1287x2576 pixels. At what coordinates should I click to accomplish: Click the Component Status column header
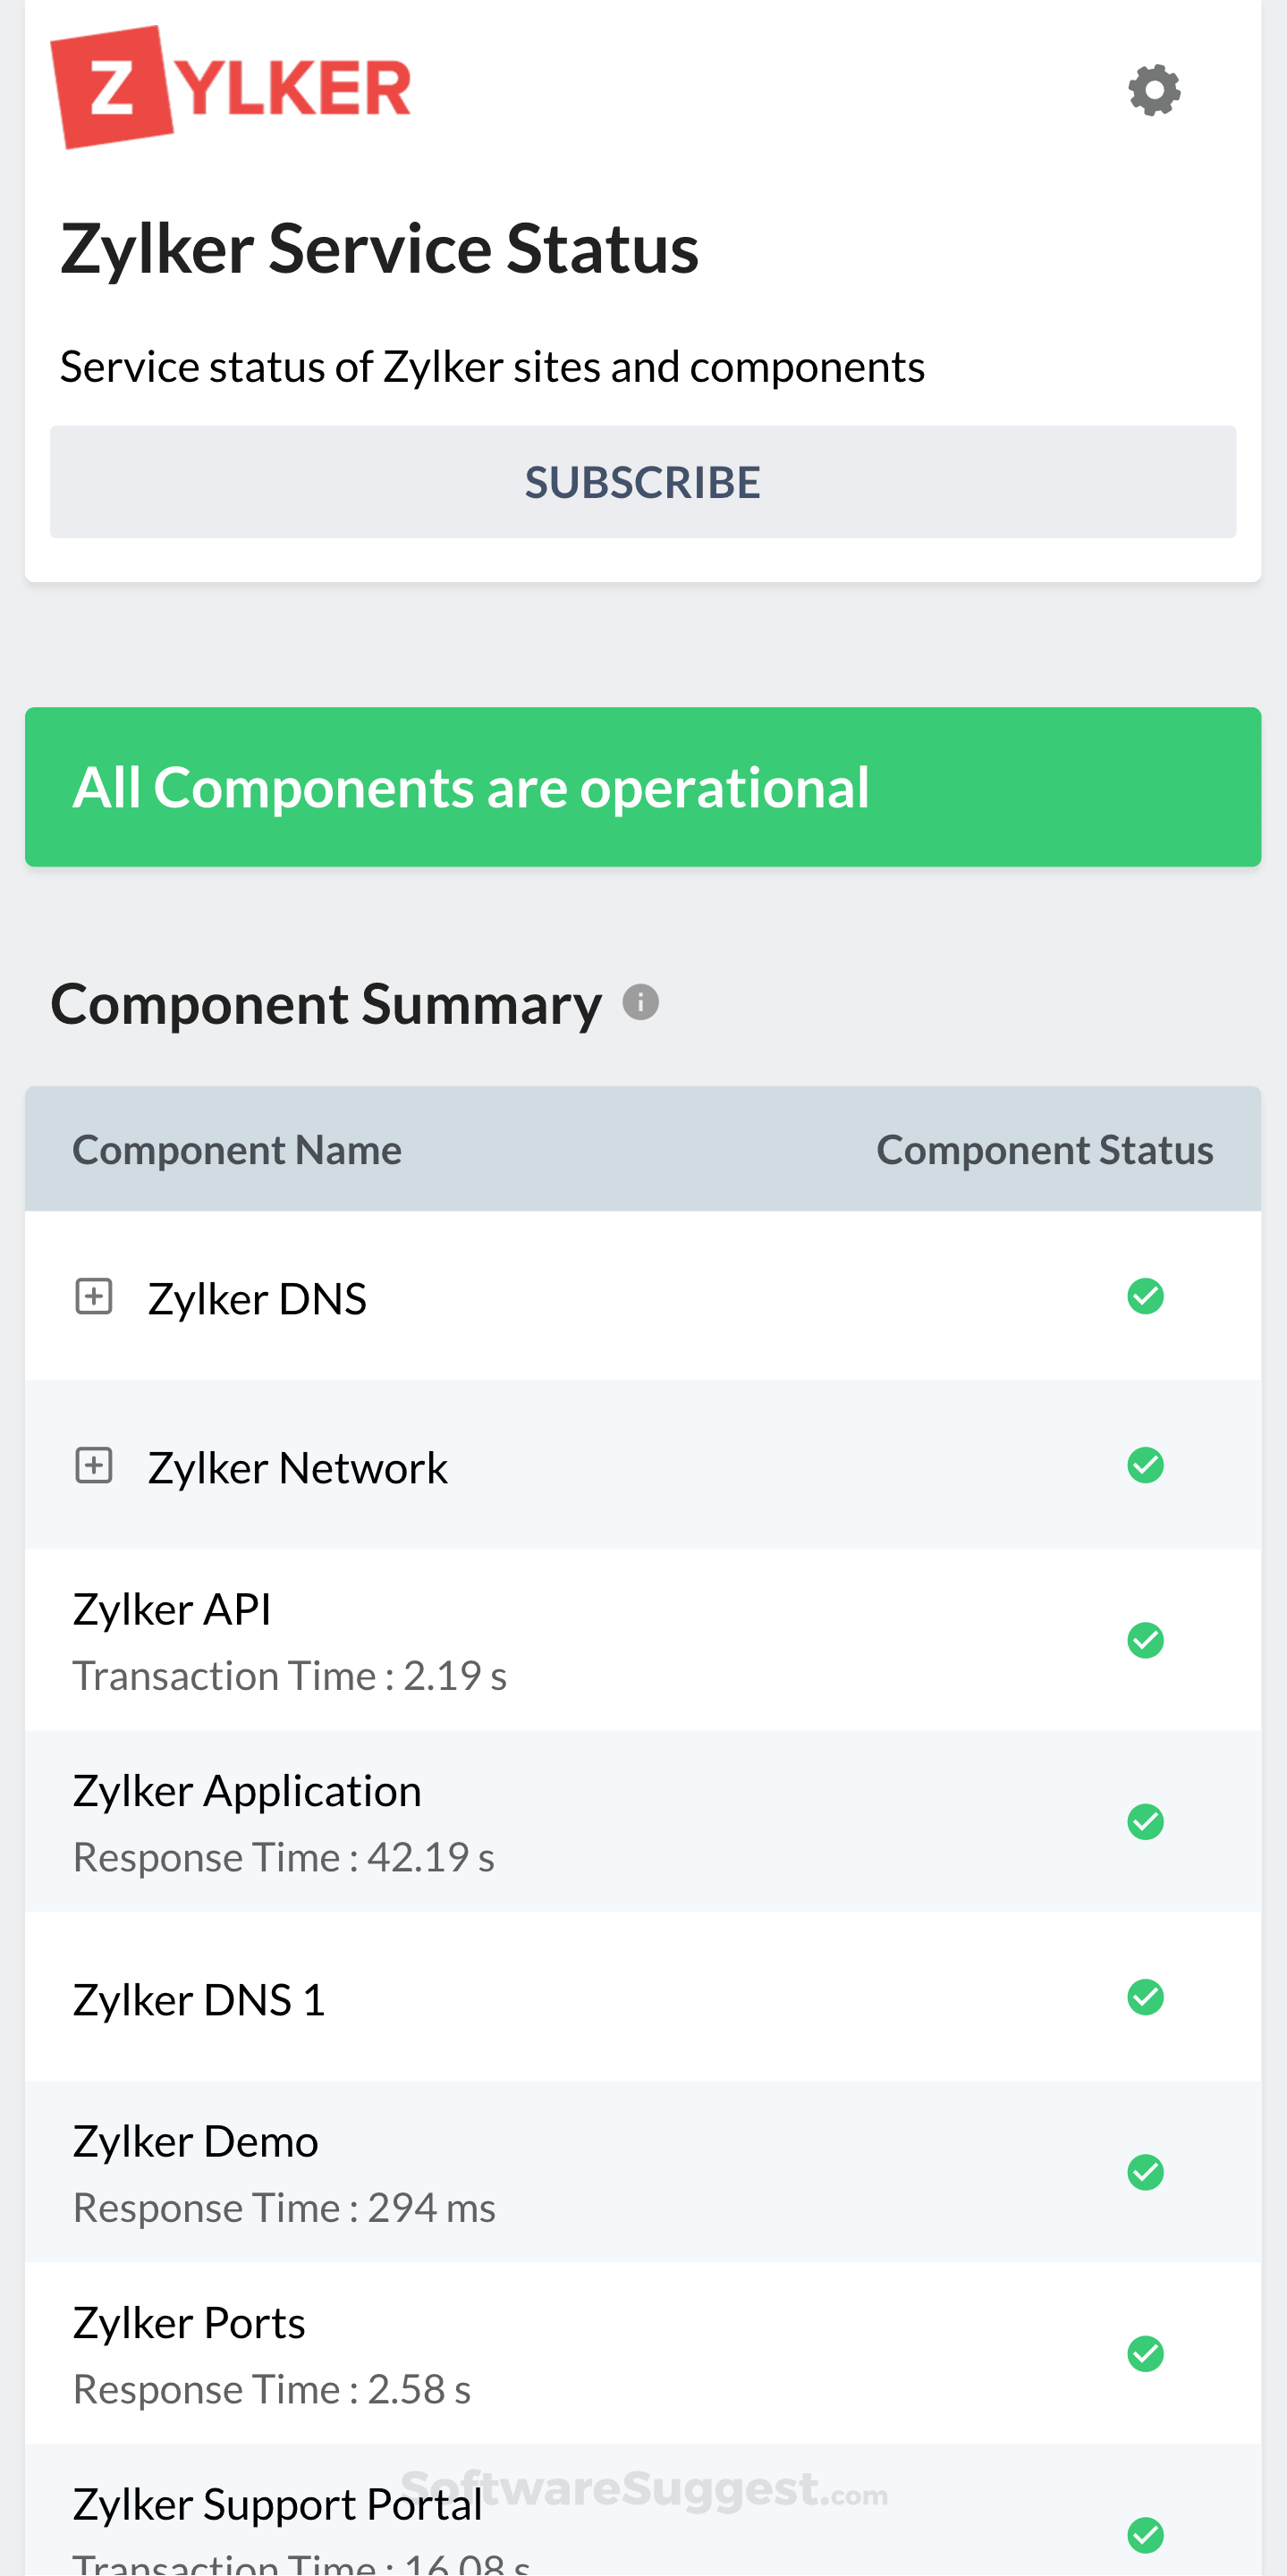pyautogui.click(x=1044, y=1150)
